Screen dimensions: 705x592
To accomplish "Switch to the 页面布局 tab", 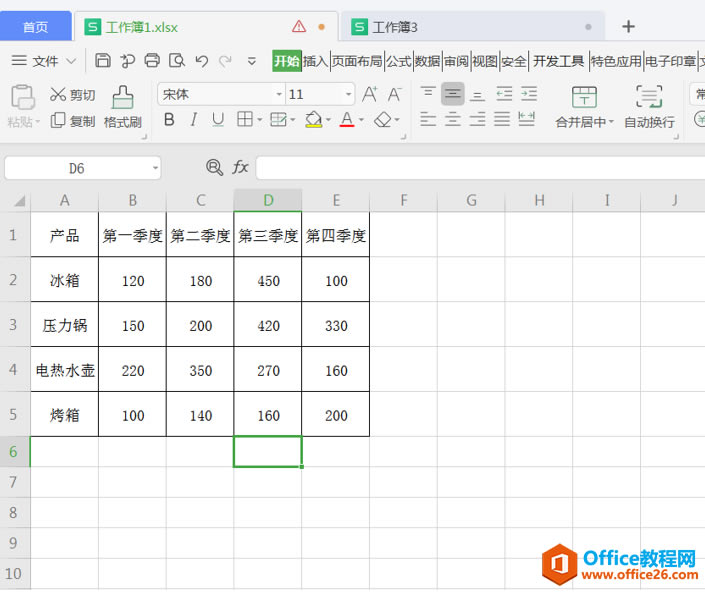I will (x=357, y=61).
